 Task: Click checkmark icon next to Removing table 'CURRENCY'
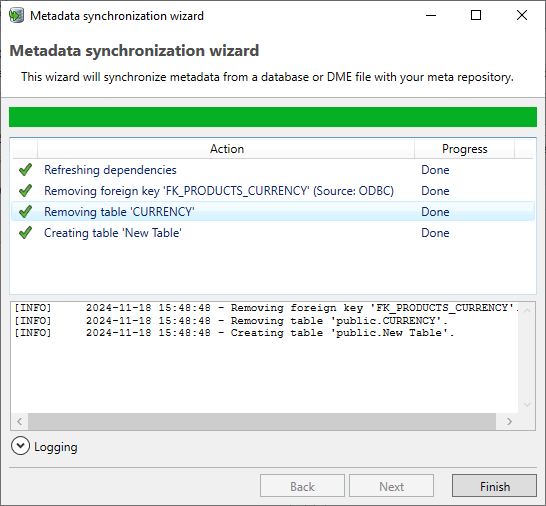(25, 212)
